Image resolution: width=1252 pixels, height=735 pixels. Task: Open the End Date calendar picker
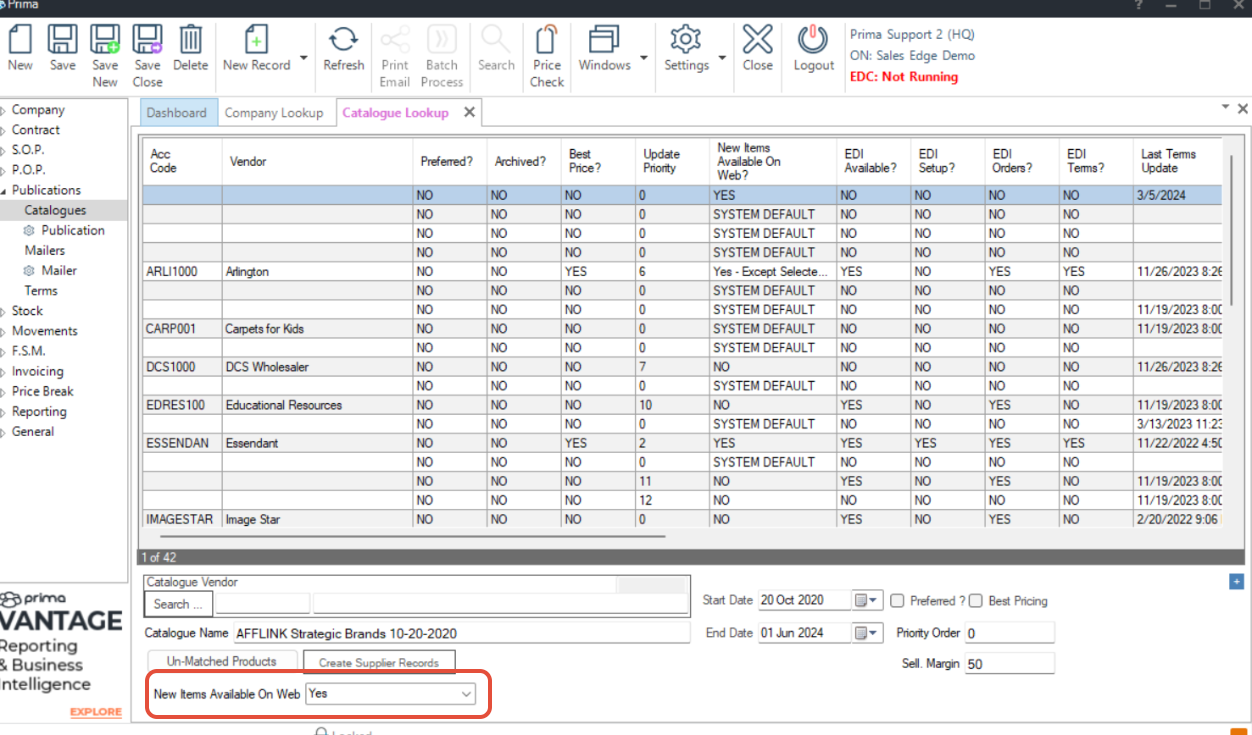click(867, 632)
